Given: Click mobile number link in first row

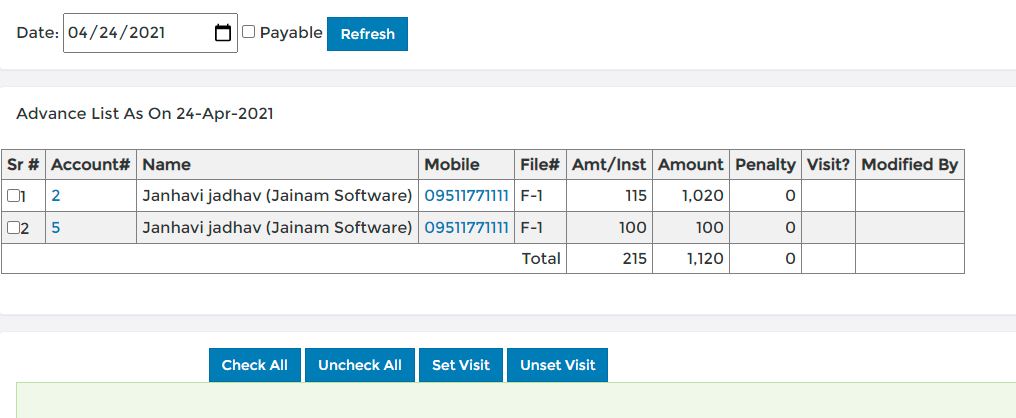Looking at the screenshot, I should click(x=467, y=195).
